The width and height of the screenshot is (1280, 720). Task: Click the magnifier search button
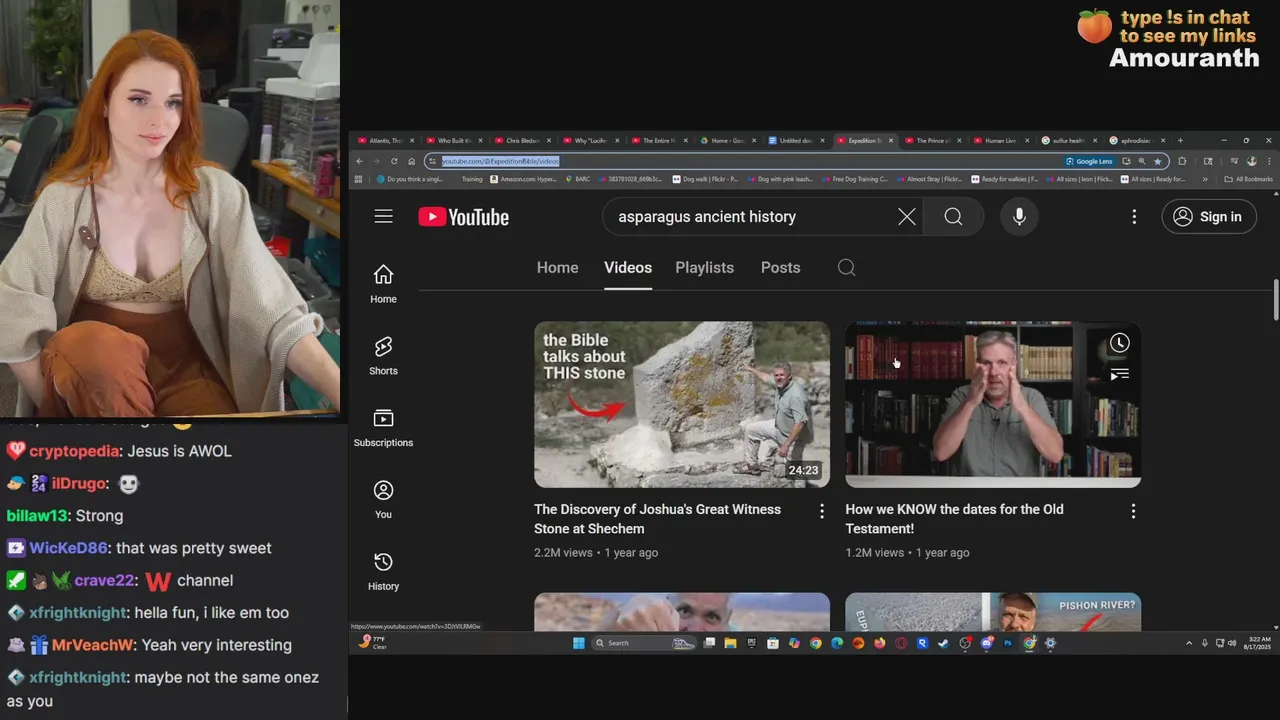[953, 217]
